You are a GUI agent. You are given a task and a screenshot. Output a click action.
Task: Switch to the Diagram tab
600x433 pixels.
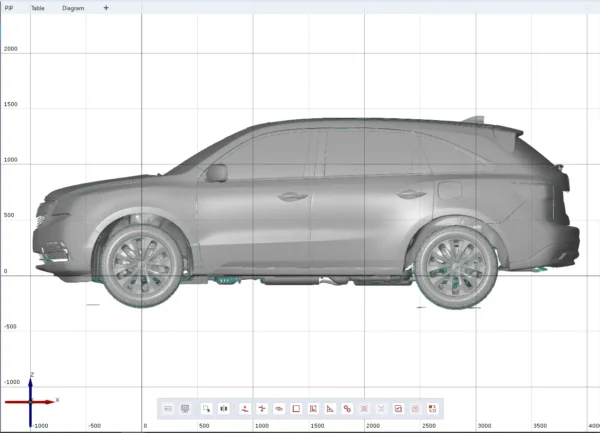[73, 8]
